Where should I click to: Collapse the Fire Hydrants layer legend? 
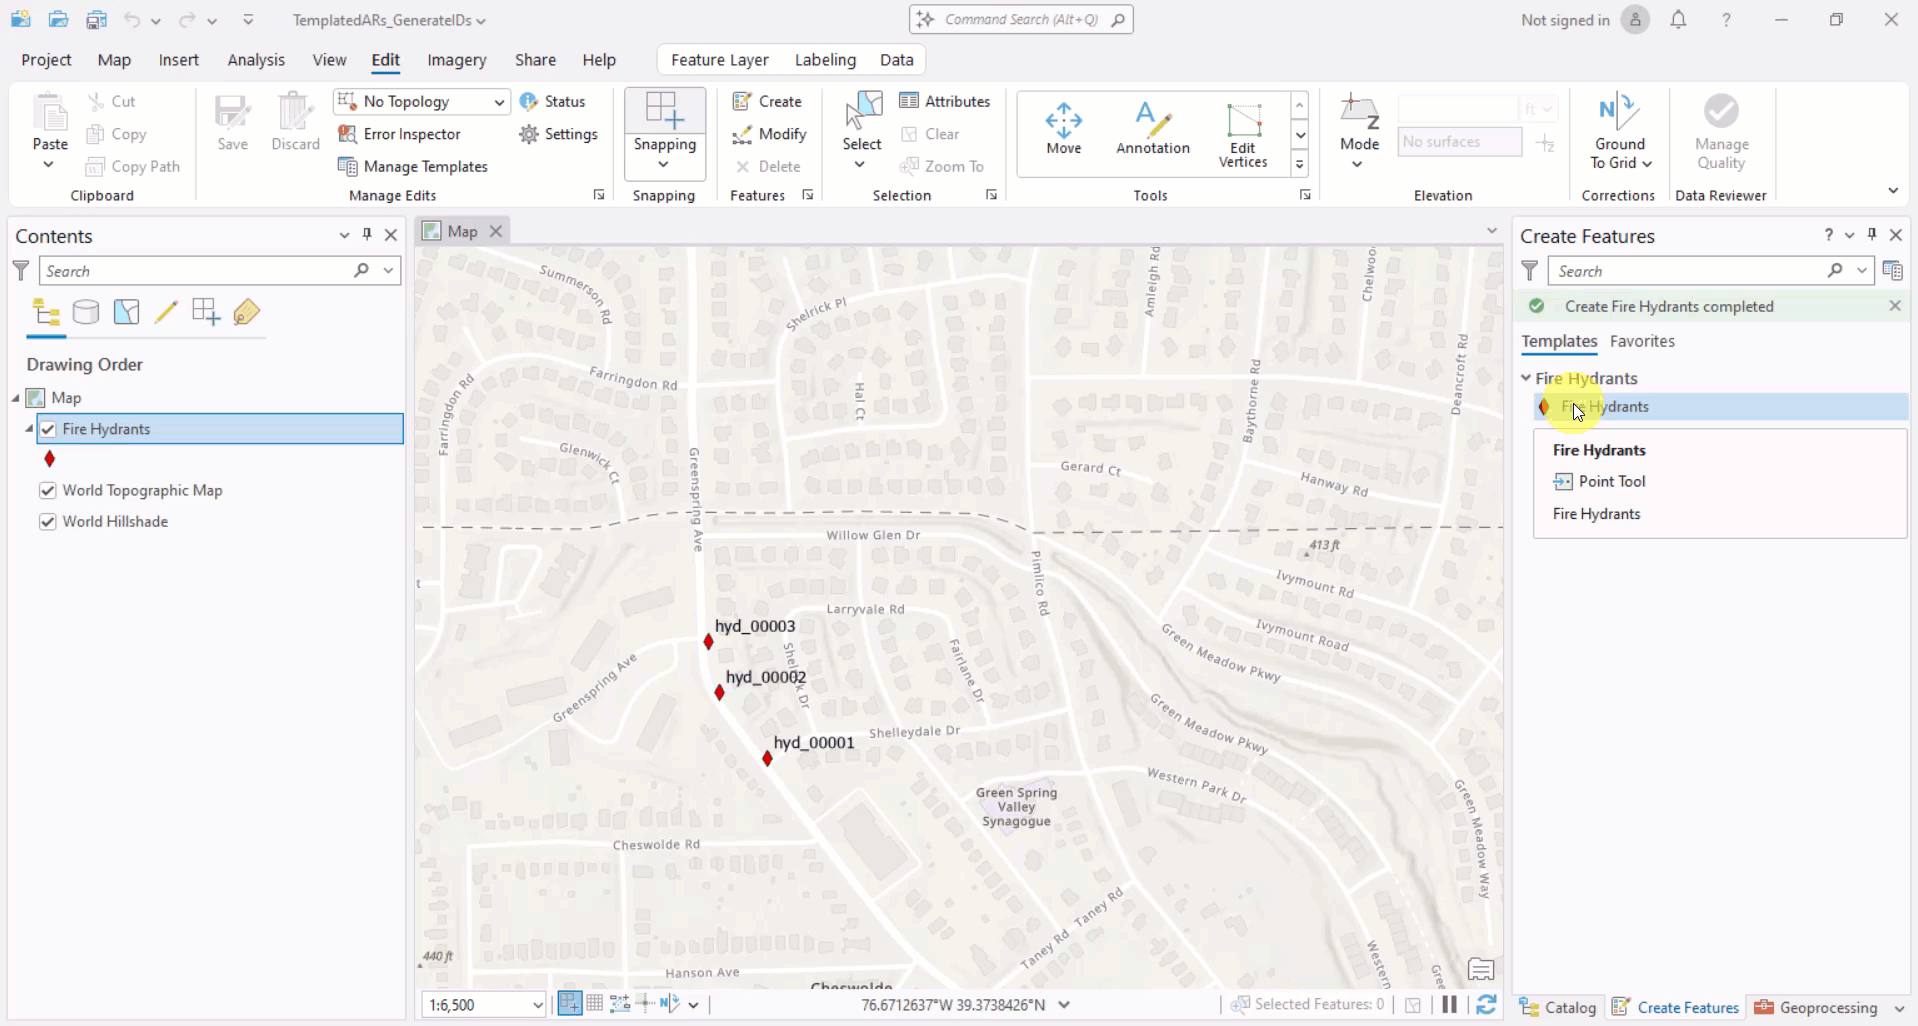29,429
